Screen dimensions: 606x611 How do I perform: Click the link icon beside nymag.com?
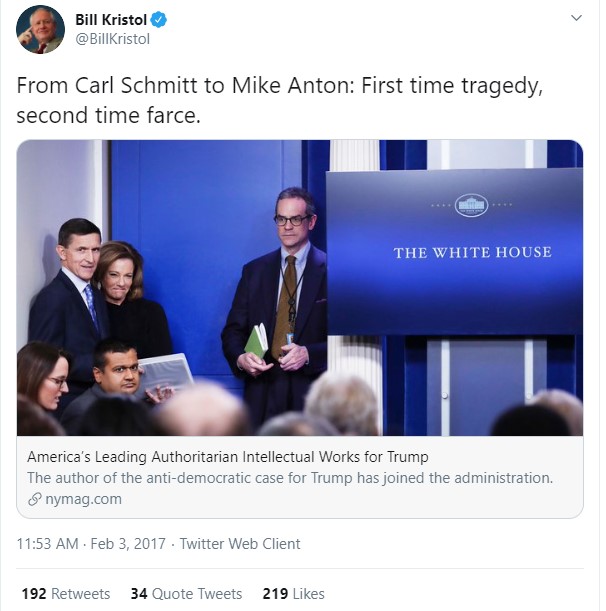[x=35, y=499]
